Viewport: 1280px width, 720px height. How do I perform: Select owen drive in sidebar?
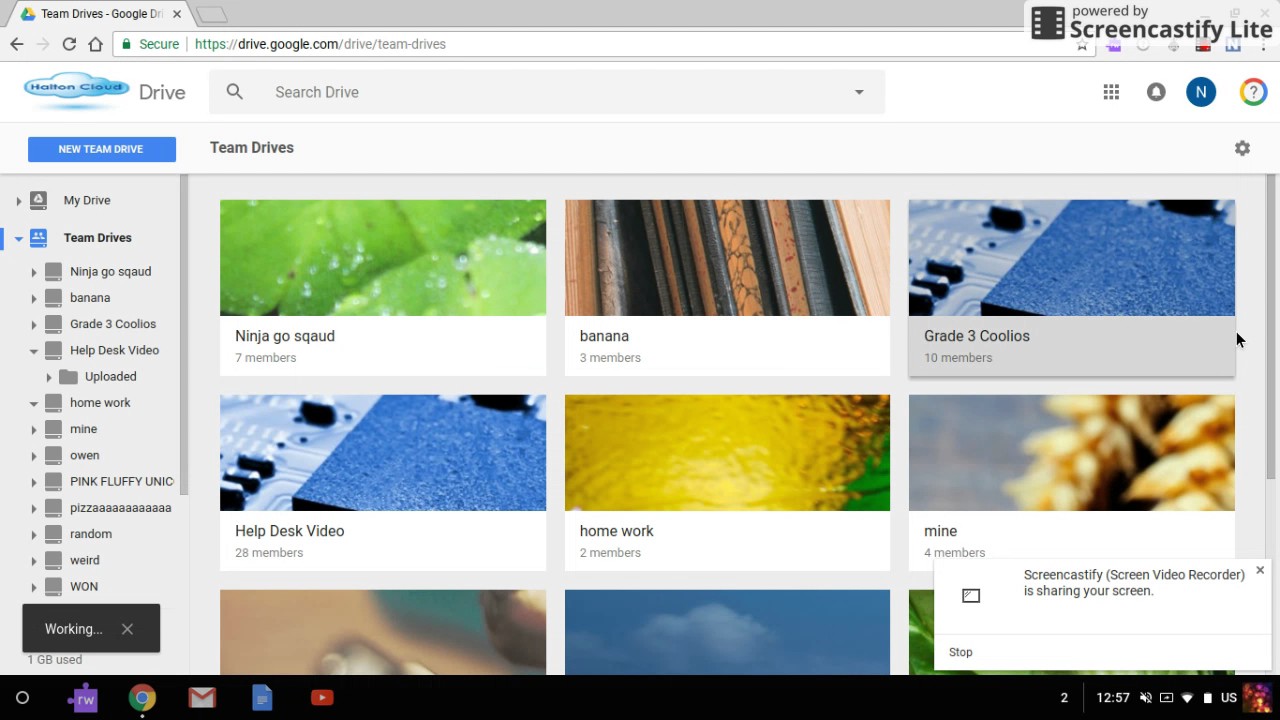(85, 455)
